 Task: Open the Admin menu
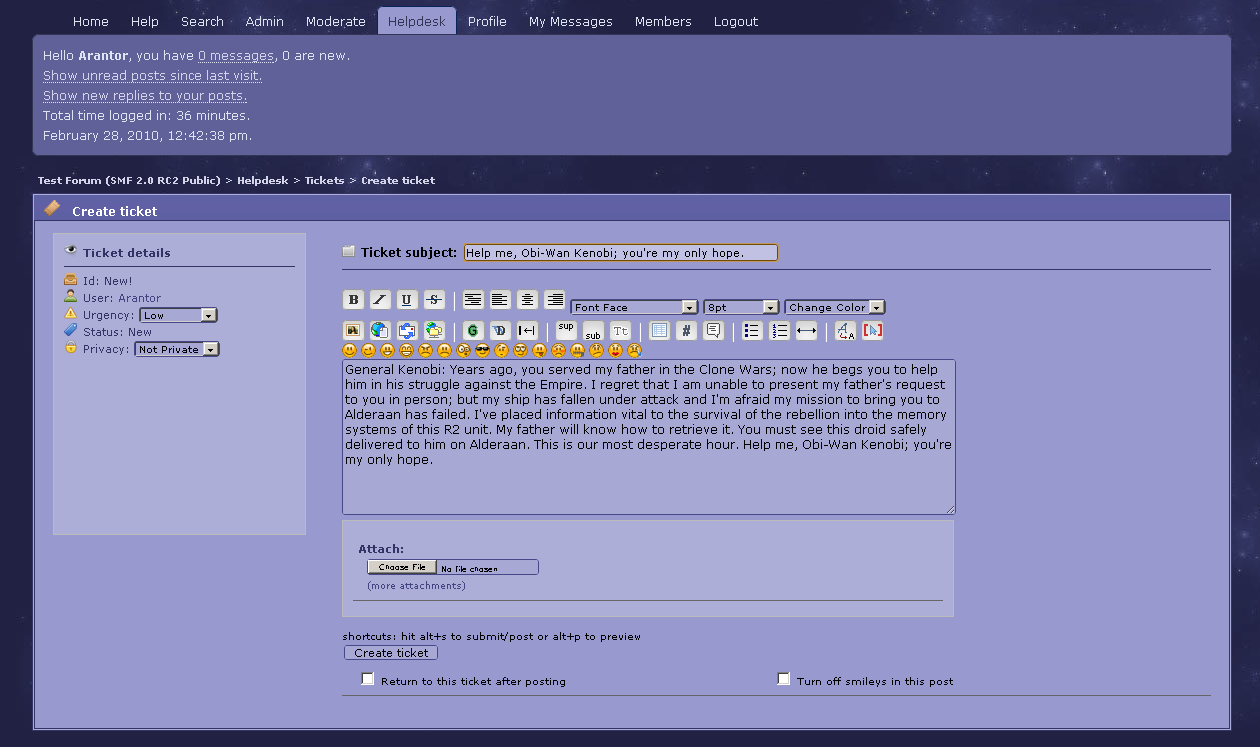(x=265, y=21)
